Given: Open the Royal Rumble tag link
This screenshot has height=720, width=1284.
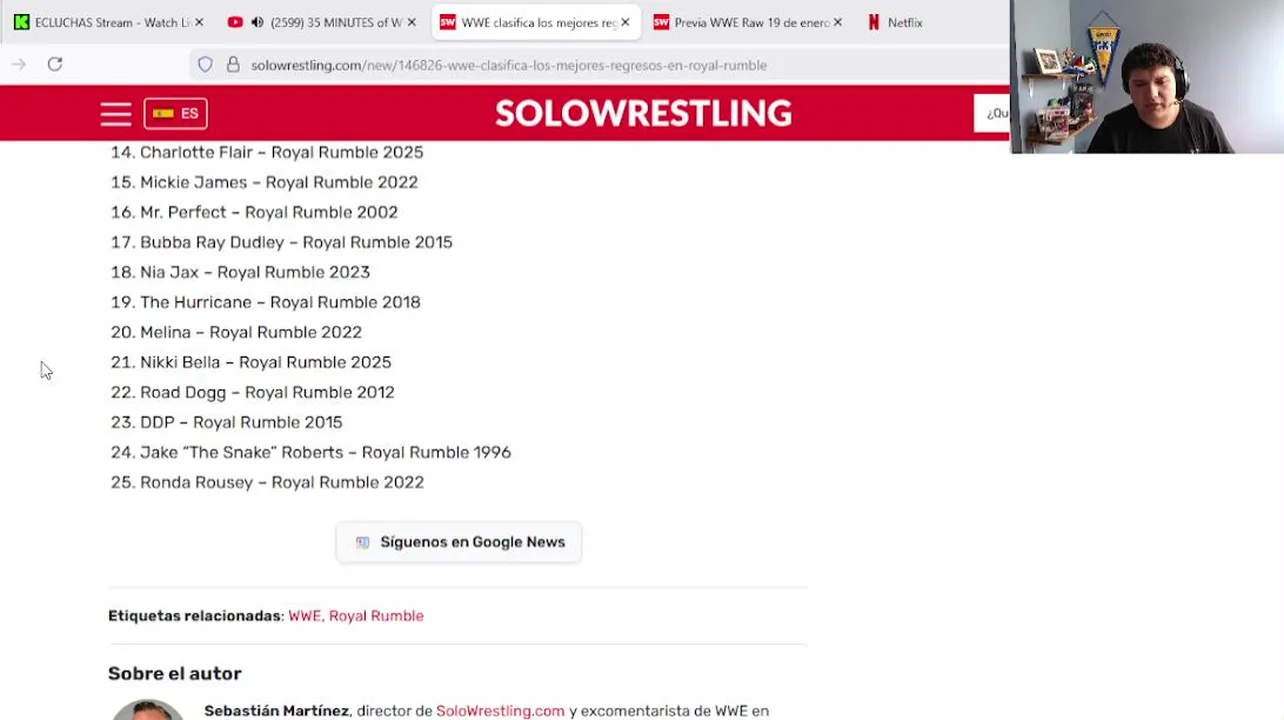Looking at the screenshot, I should click(376, 616).
